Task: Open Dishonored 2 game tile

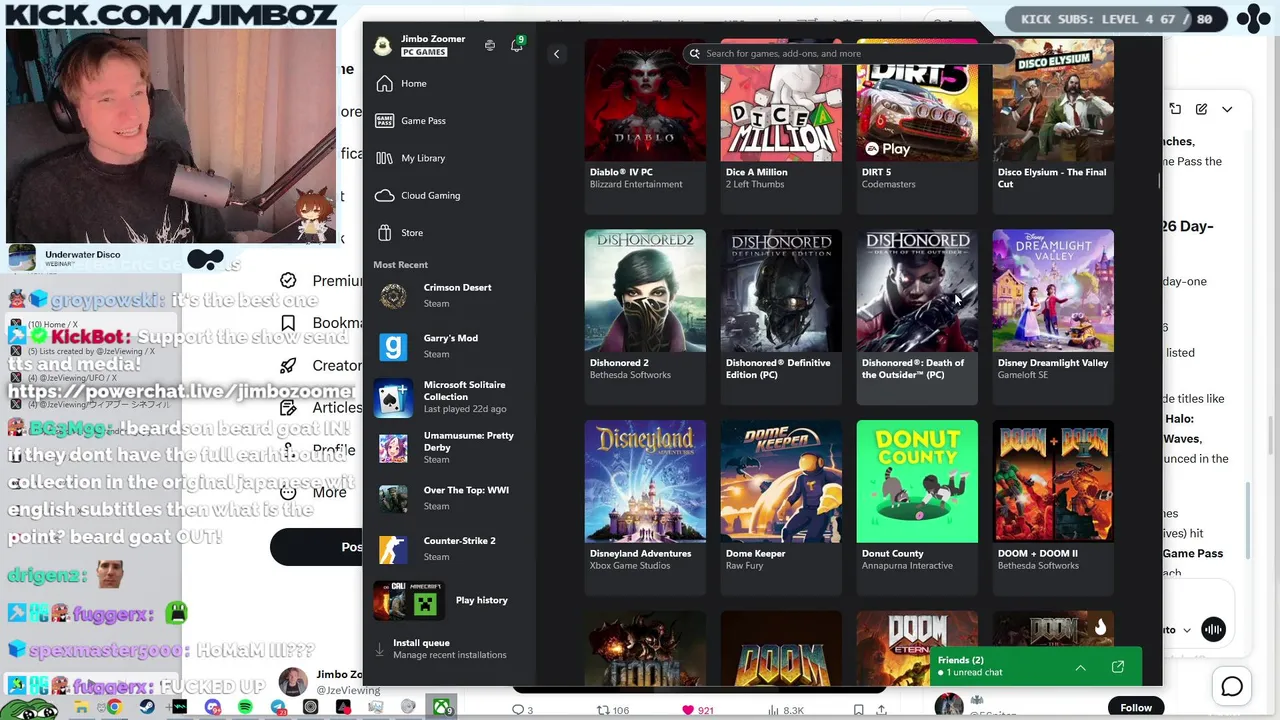Action: (645, 317)
